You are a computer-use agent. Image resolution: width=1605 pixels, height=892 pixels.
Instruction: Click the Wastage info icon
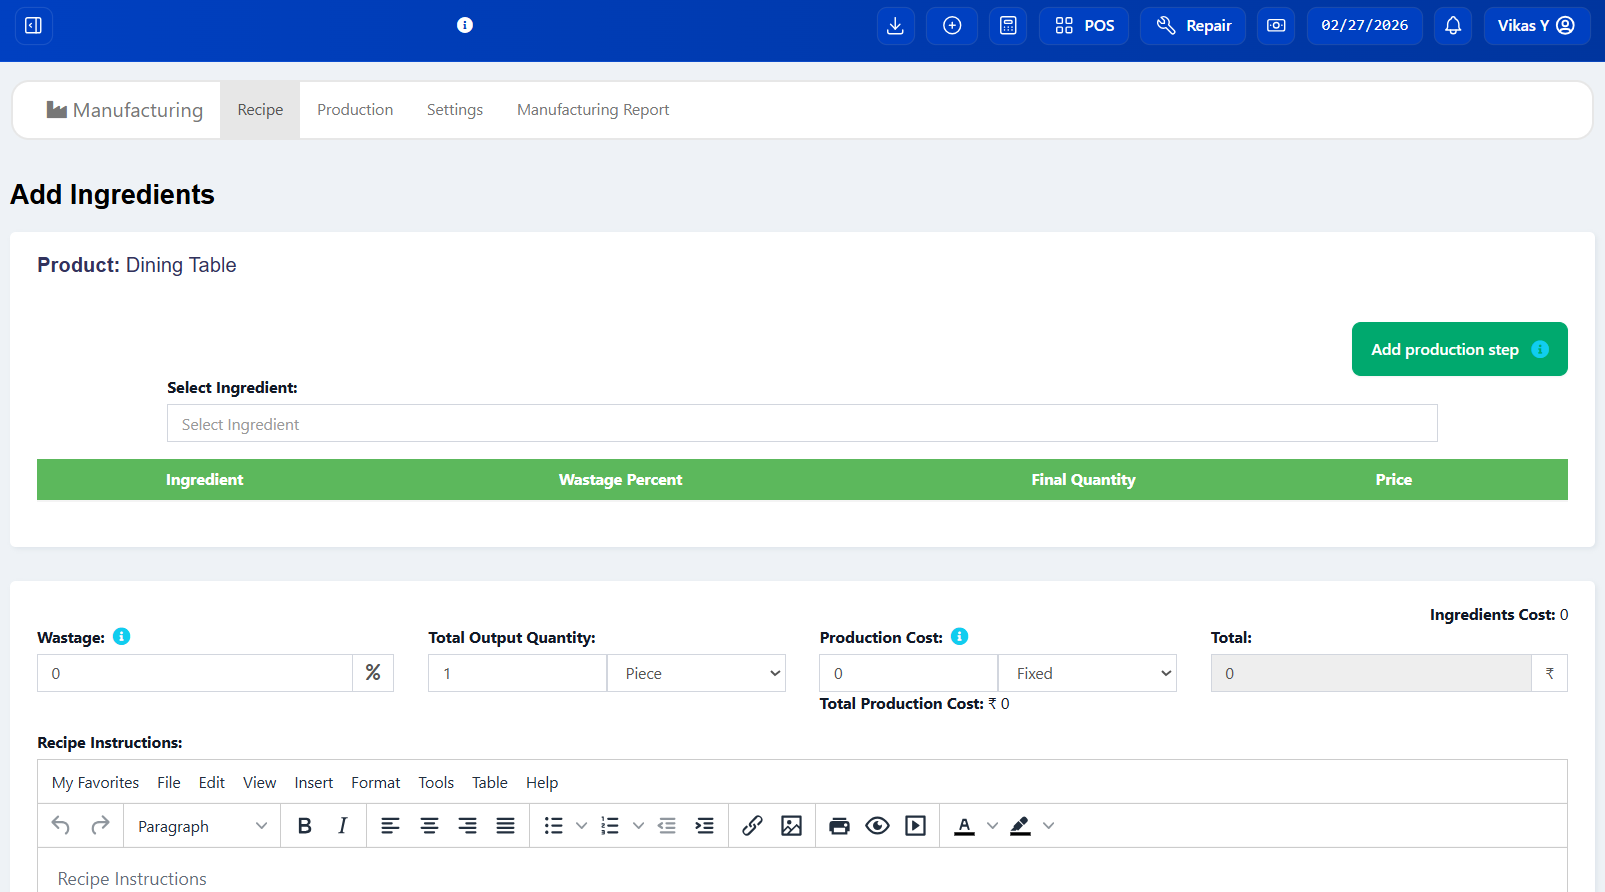click(122, 636)
